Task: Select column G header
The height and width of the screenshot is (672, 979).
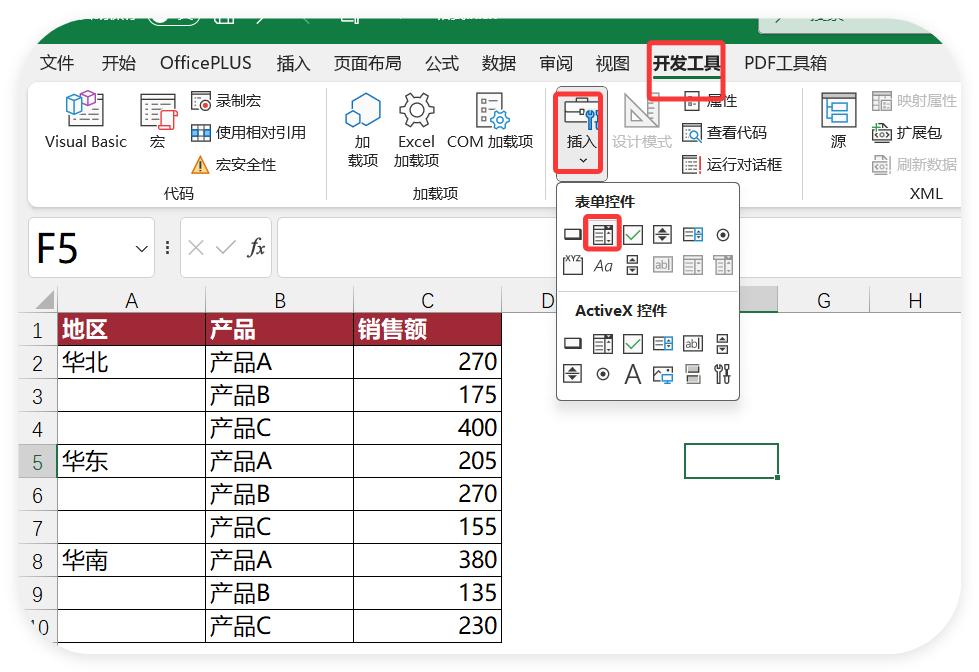Action: pyautogui.click(x=824, y=300)
